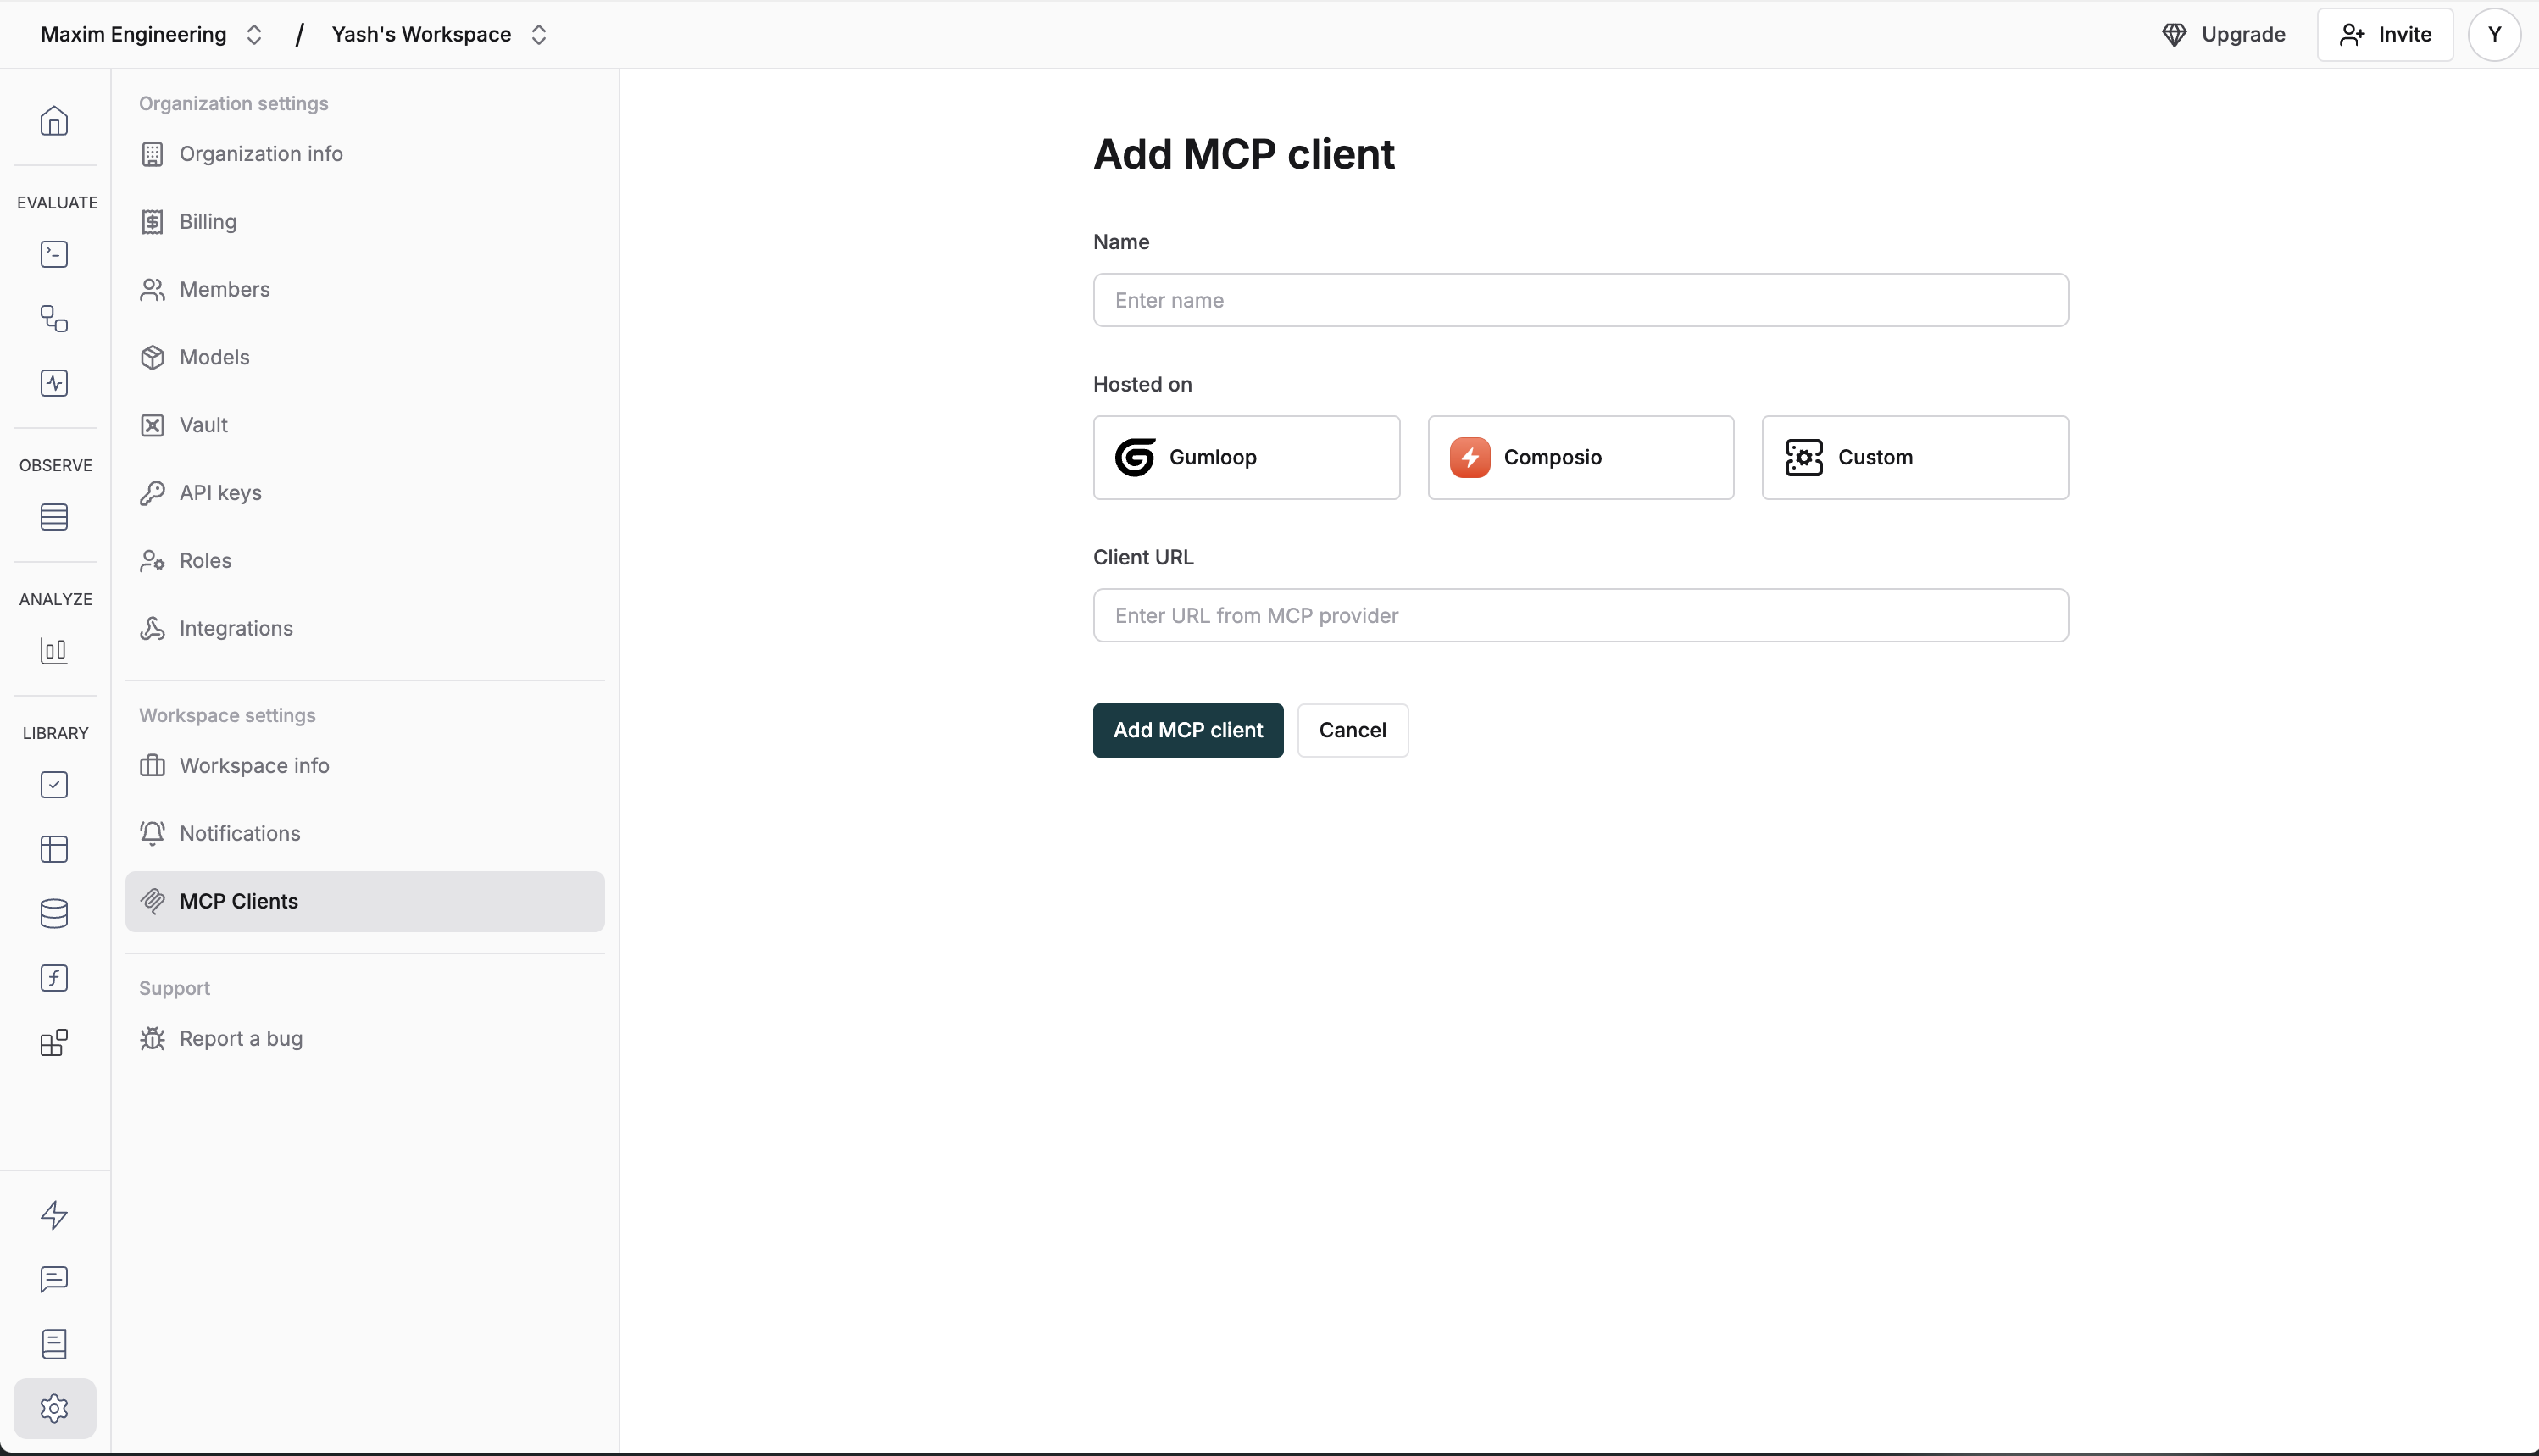Click the Add MCP client button
Viewport: 2539px width, 1456px height.
[1187, 730]
